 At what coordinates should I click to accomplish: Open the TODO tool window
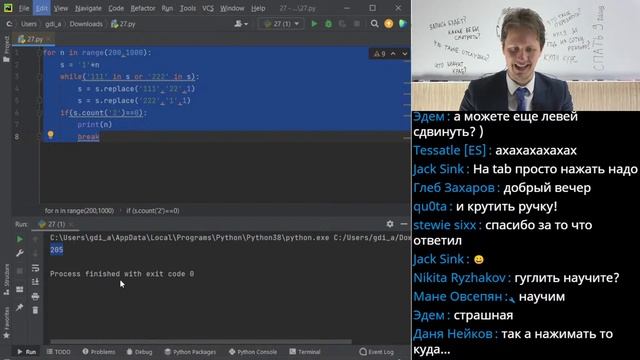(x=58, y=352)
